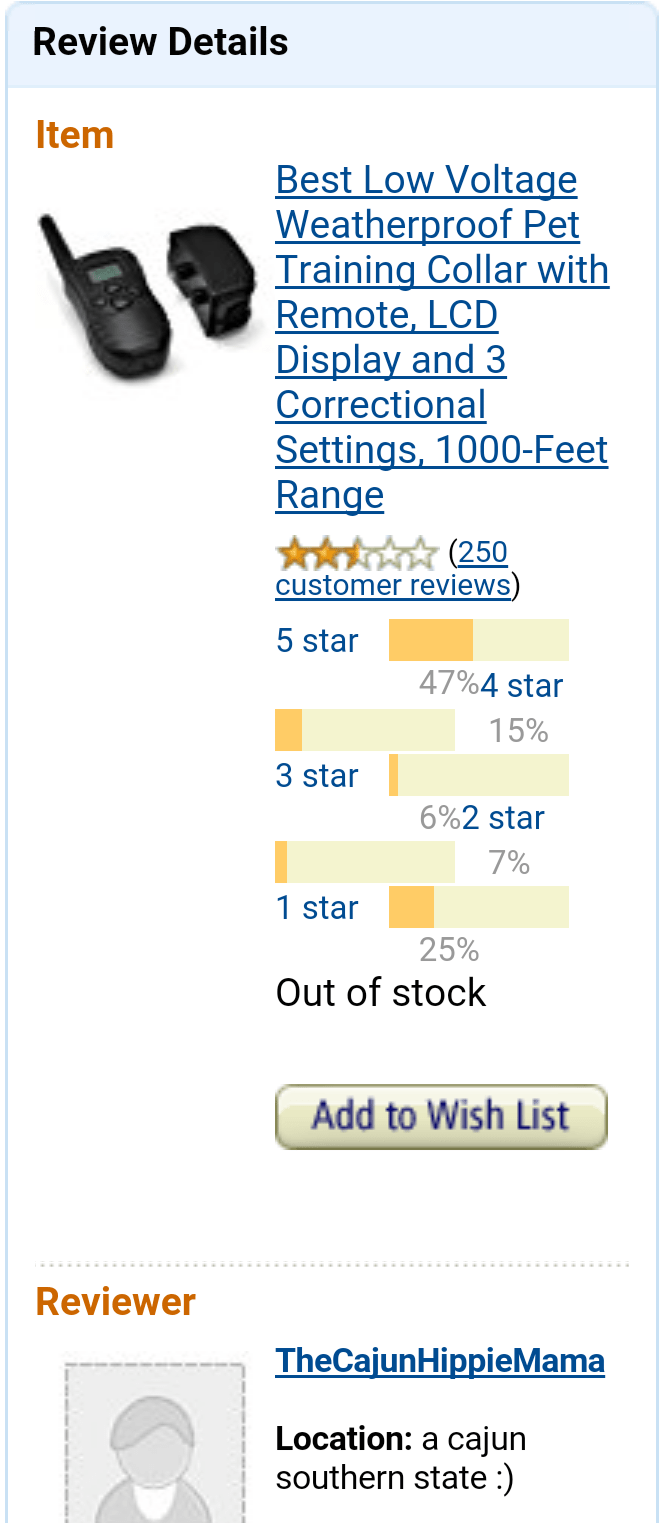
Task: Click the 25% label for 1 star
Action: tap(448, 950)
